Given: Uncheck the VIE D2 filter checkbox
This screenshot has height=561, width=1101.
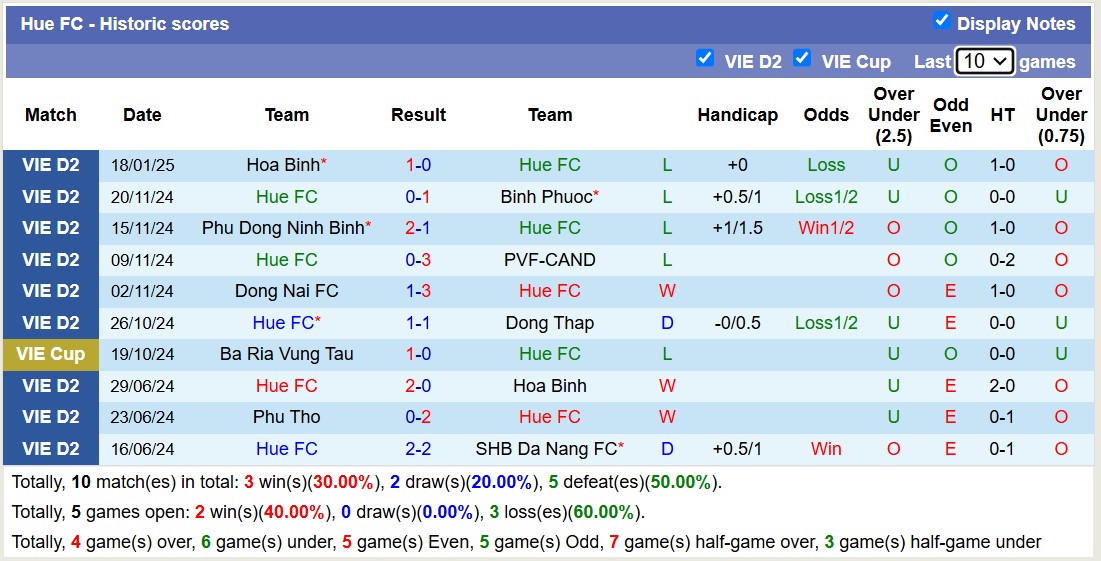Looking at the screenshot, I should [x=705, y=59].
